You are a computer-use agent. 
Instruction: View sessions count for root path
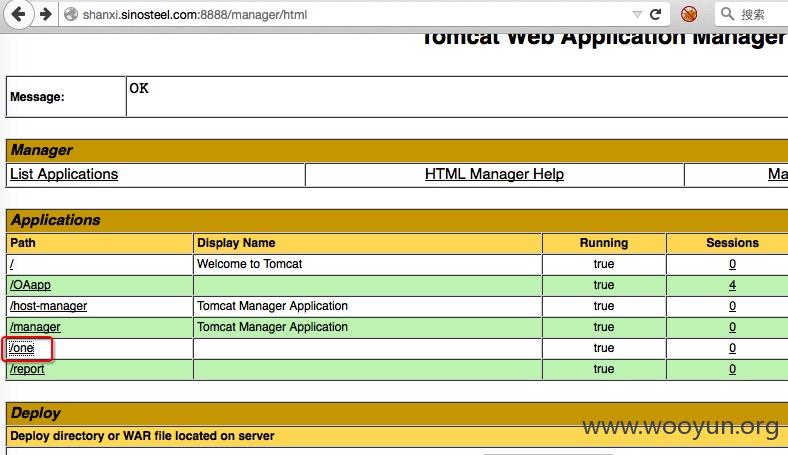click(732, 264)
